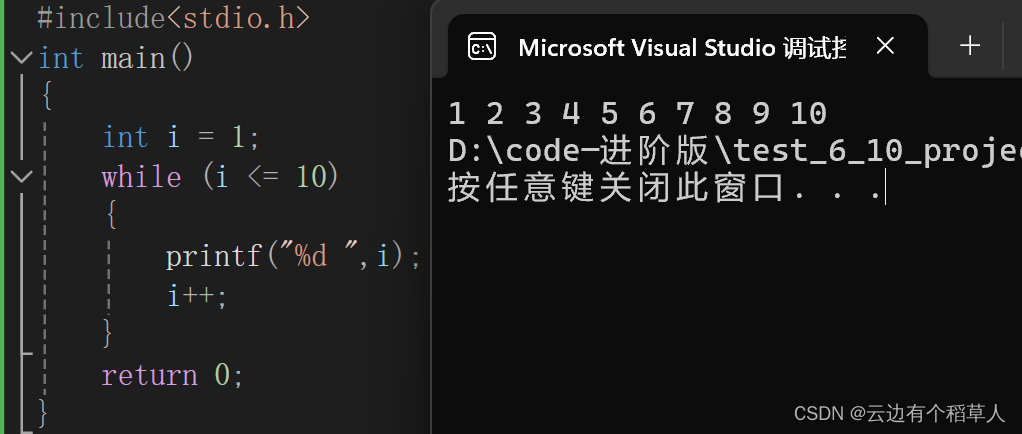Click the closing brace of main function
Viewport: 1022px width, 434px height.
point(43,410)
